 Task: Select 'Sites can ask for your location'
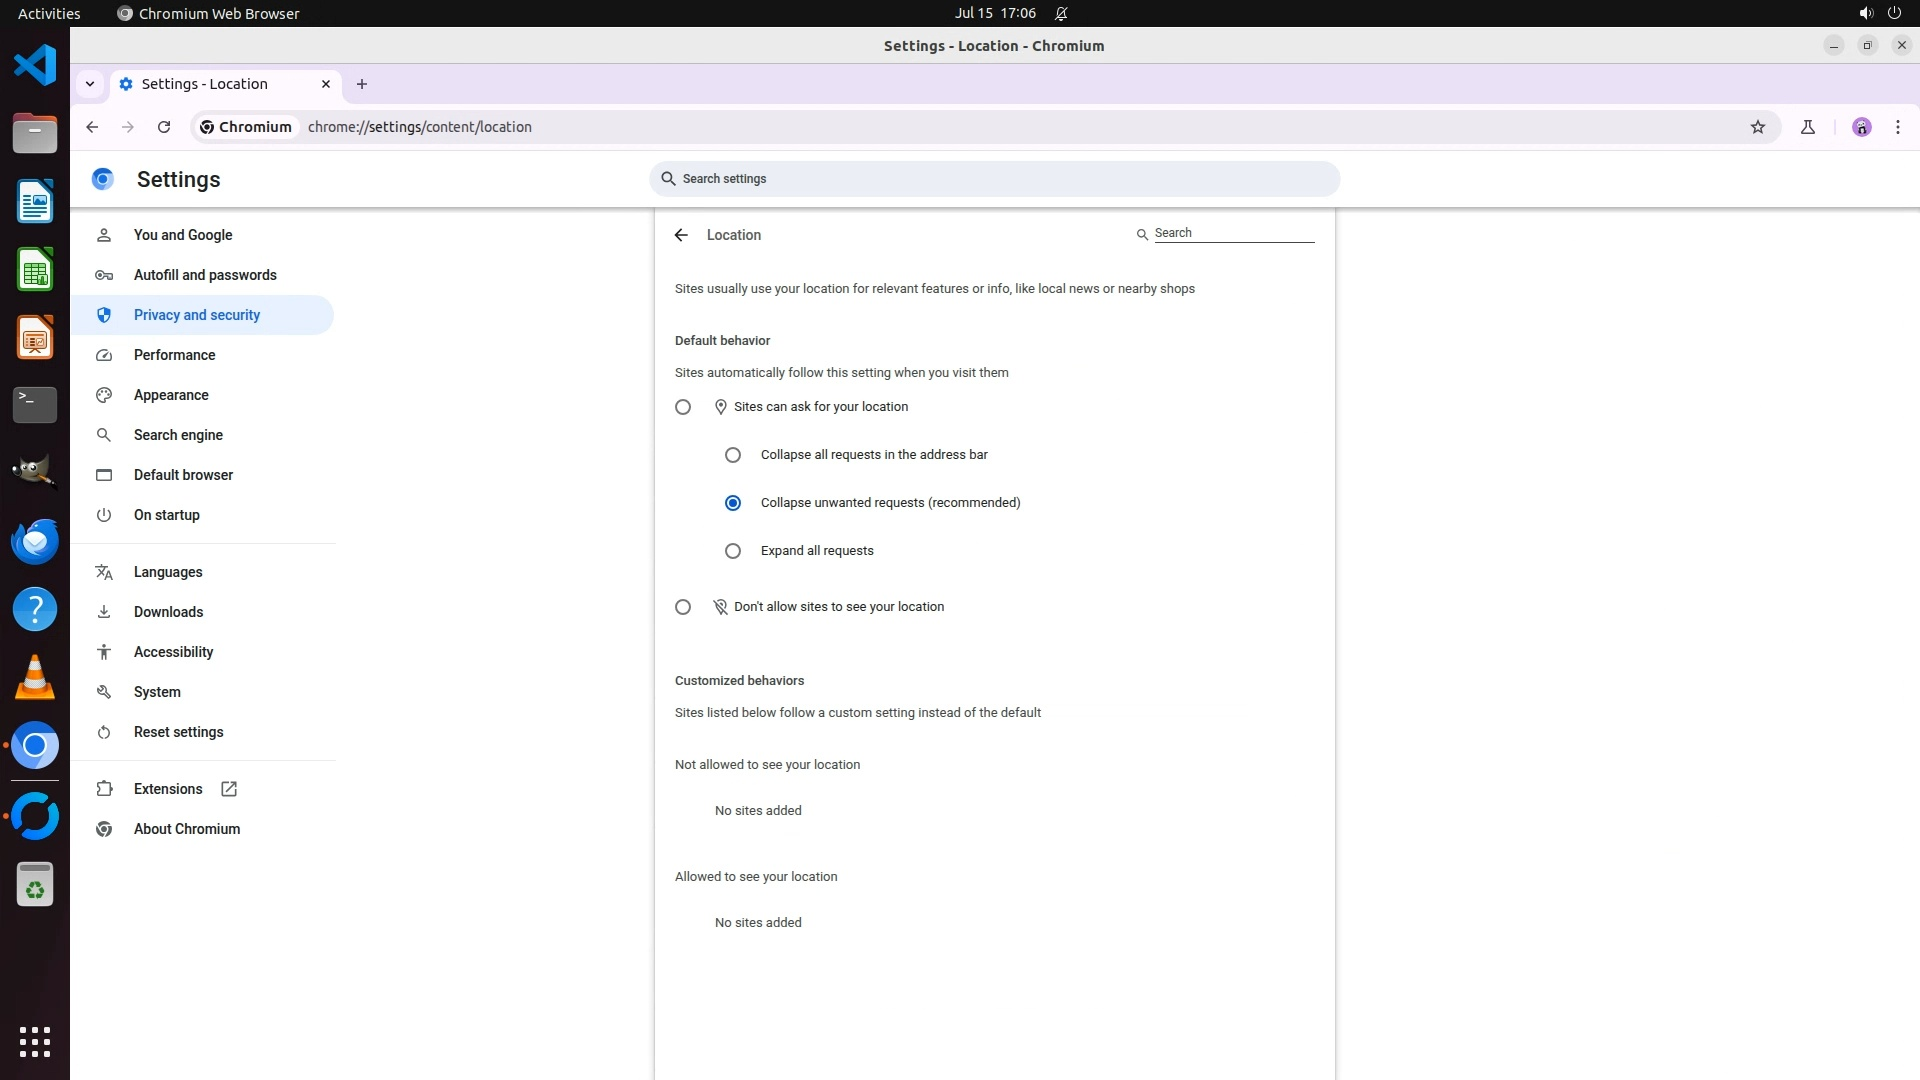683,407
